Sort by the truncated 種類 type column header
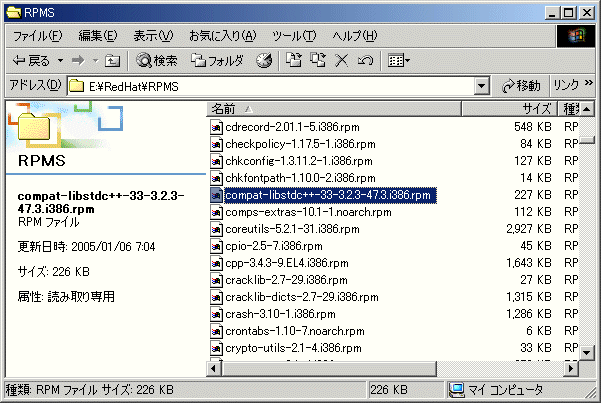 [570, 109]
